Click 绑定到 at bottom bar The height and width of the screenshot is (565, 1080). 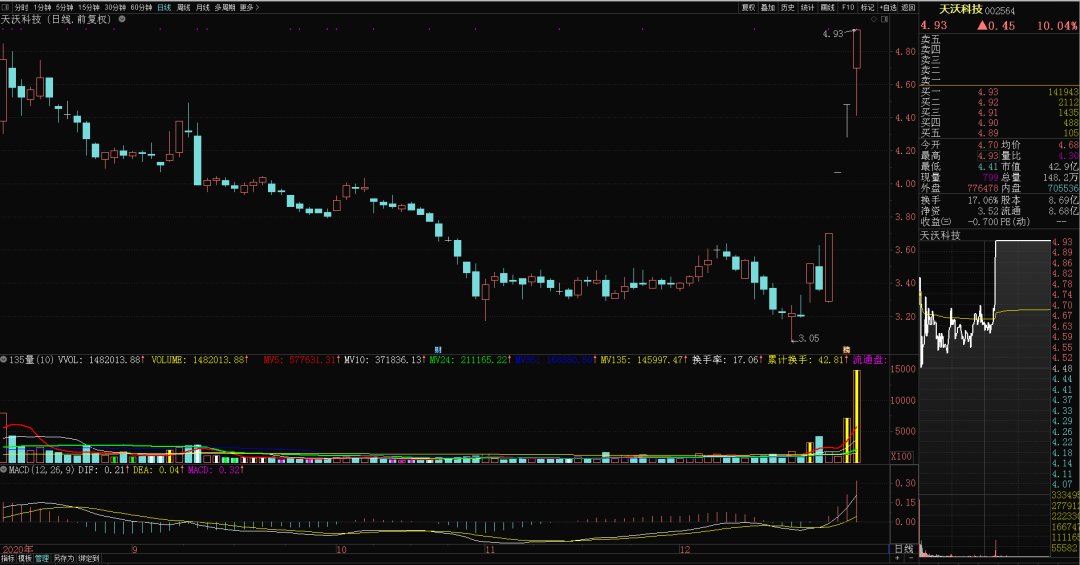pos(88,559)
